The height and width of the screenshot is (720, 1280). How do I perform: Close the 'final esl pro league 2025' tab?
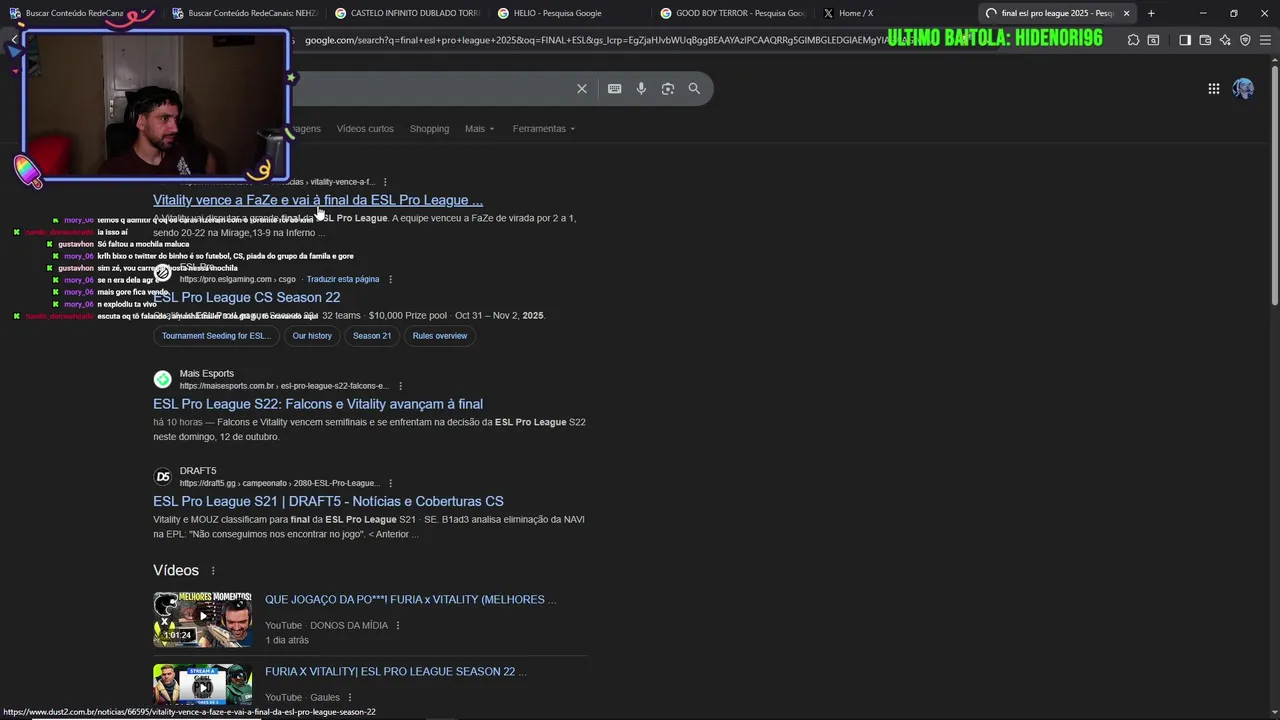[x=1127, y=13]
